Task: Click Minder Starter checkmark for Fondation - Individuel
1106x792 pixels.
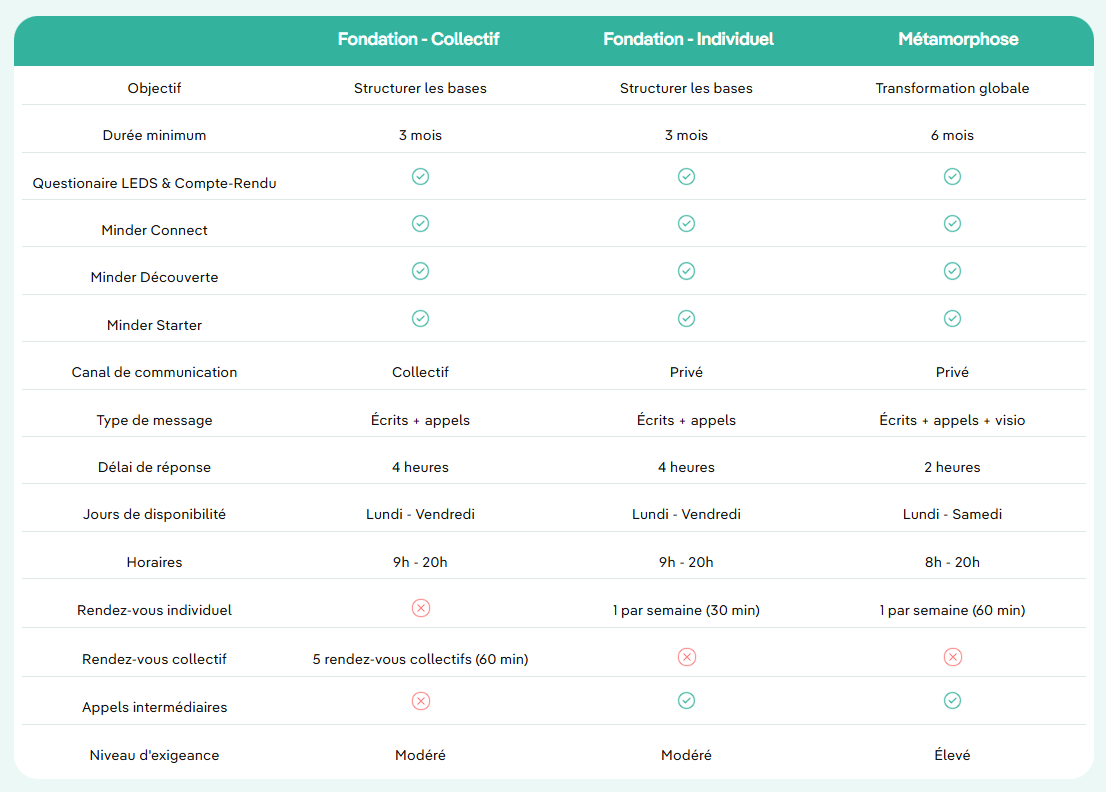Action: [686, 318]
